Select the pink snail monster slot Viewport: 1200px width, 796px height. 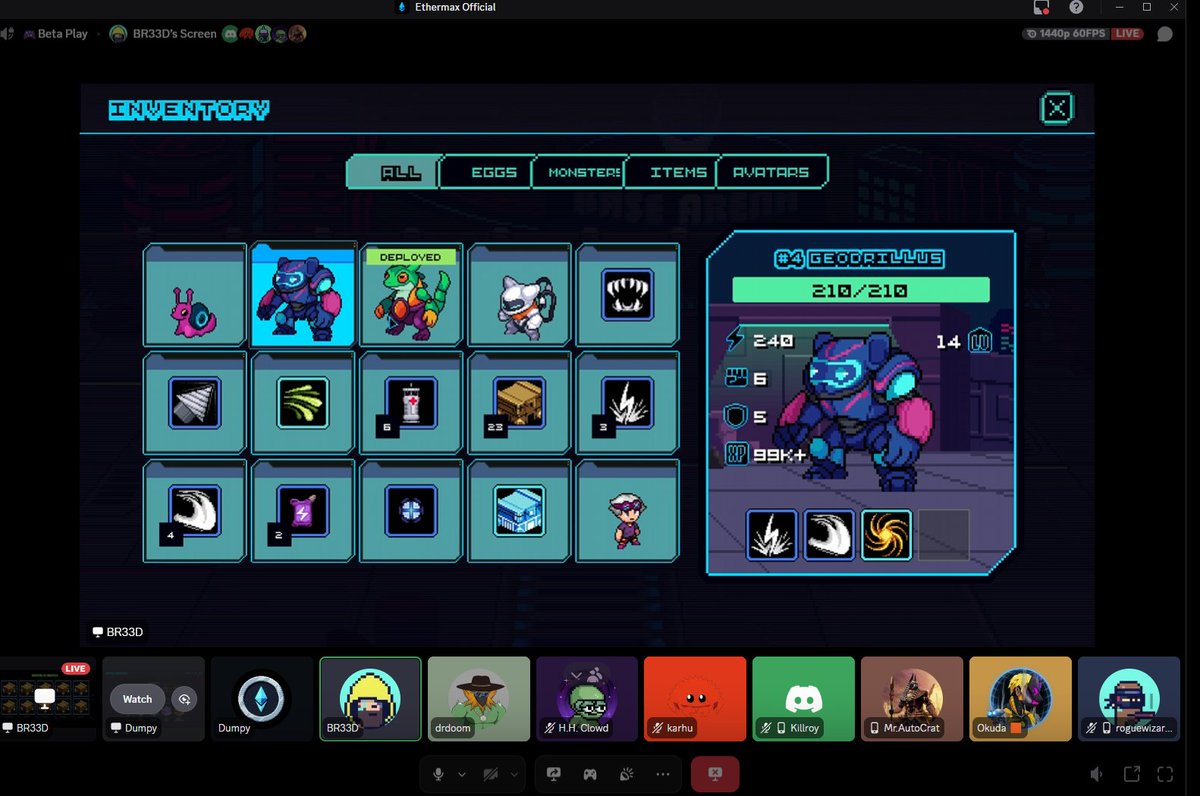pyautogui.click(x=195, y=295)
